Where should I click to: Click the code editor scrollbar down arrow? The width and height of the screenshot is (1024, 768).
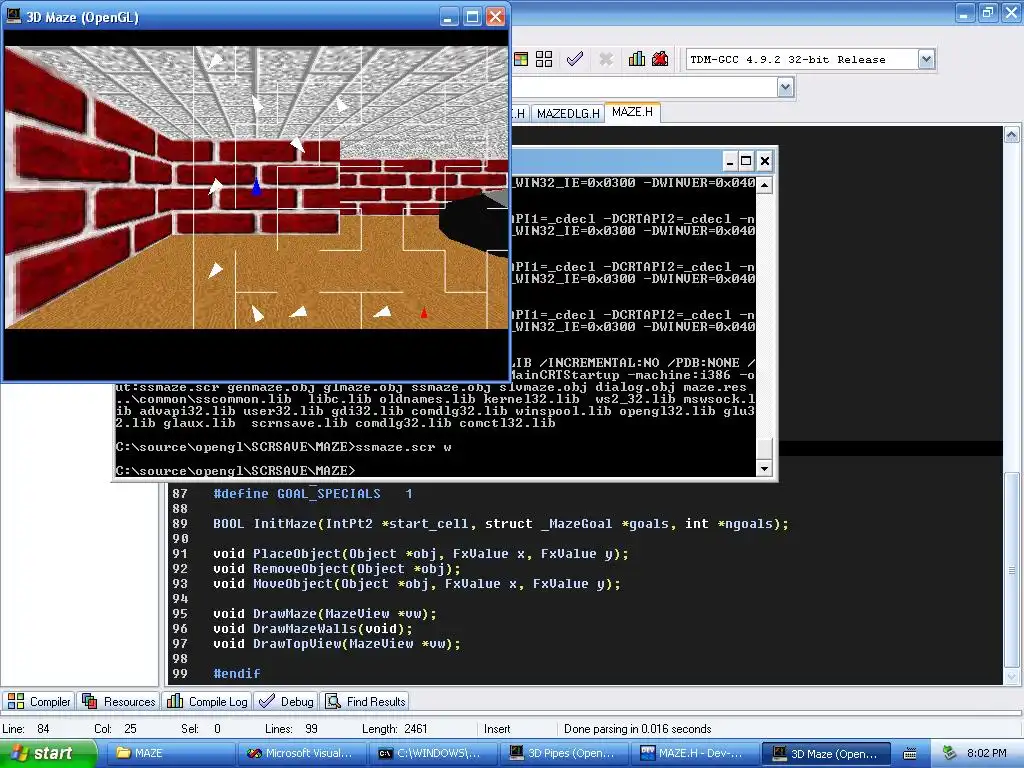point(1011,677)
